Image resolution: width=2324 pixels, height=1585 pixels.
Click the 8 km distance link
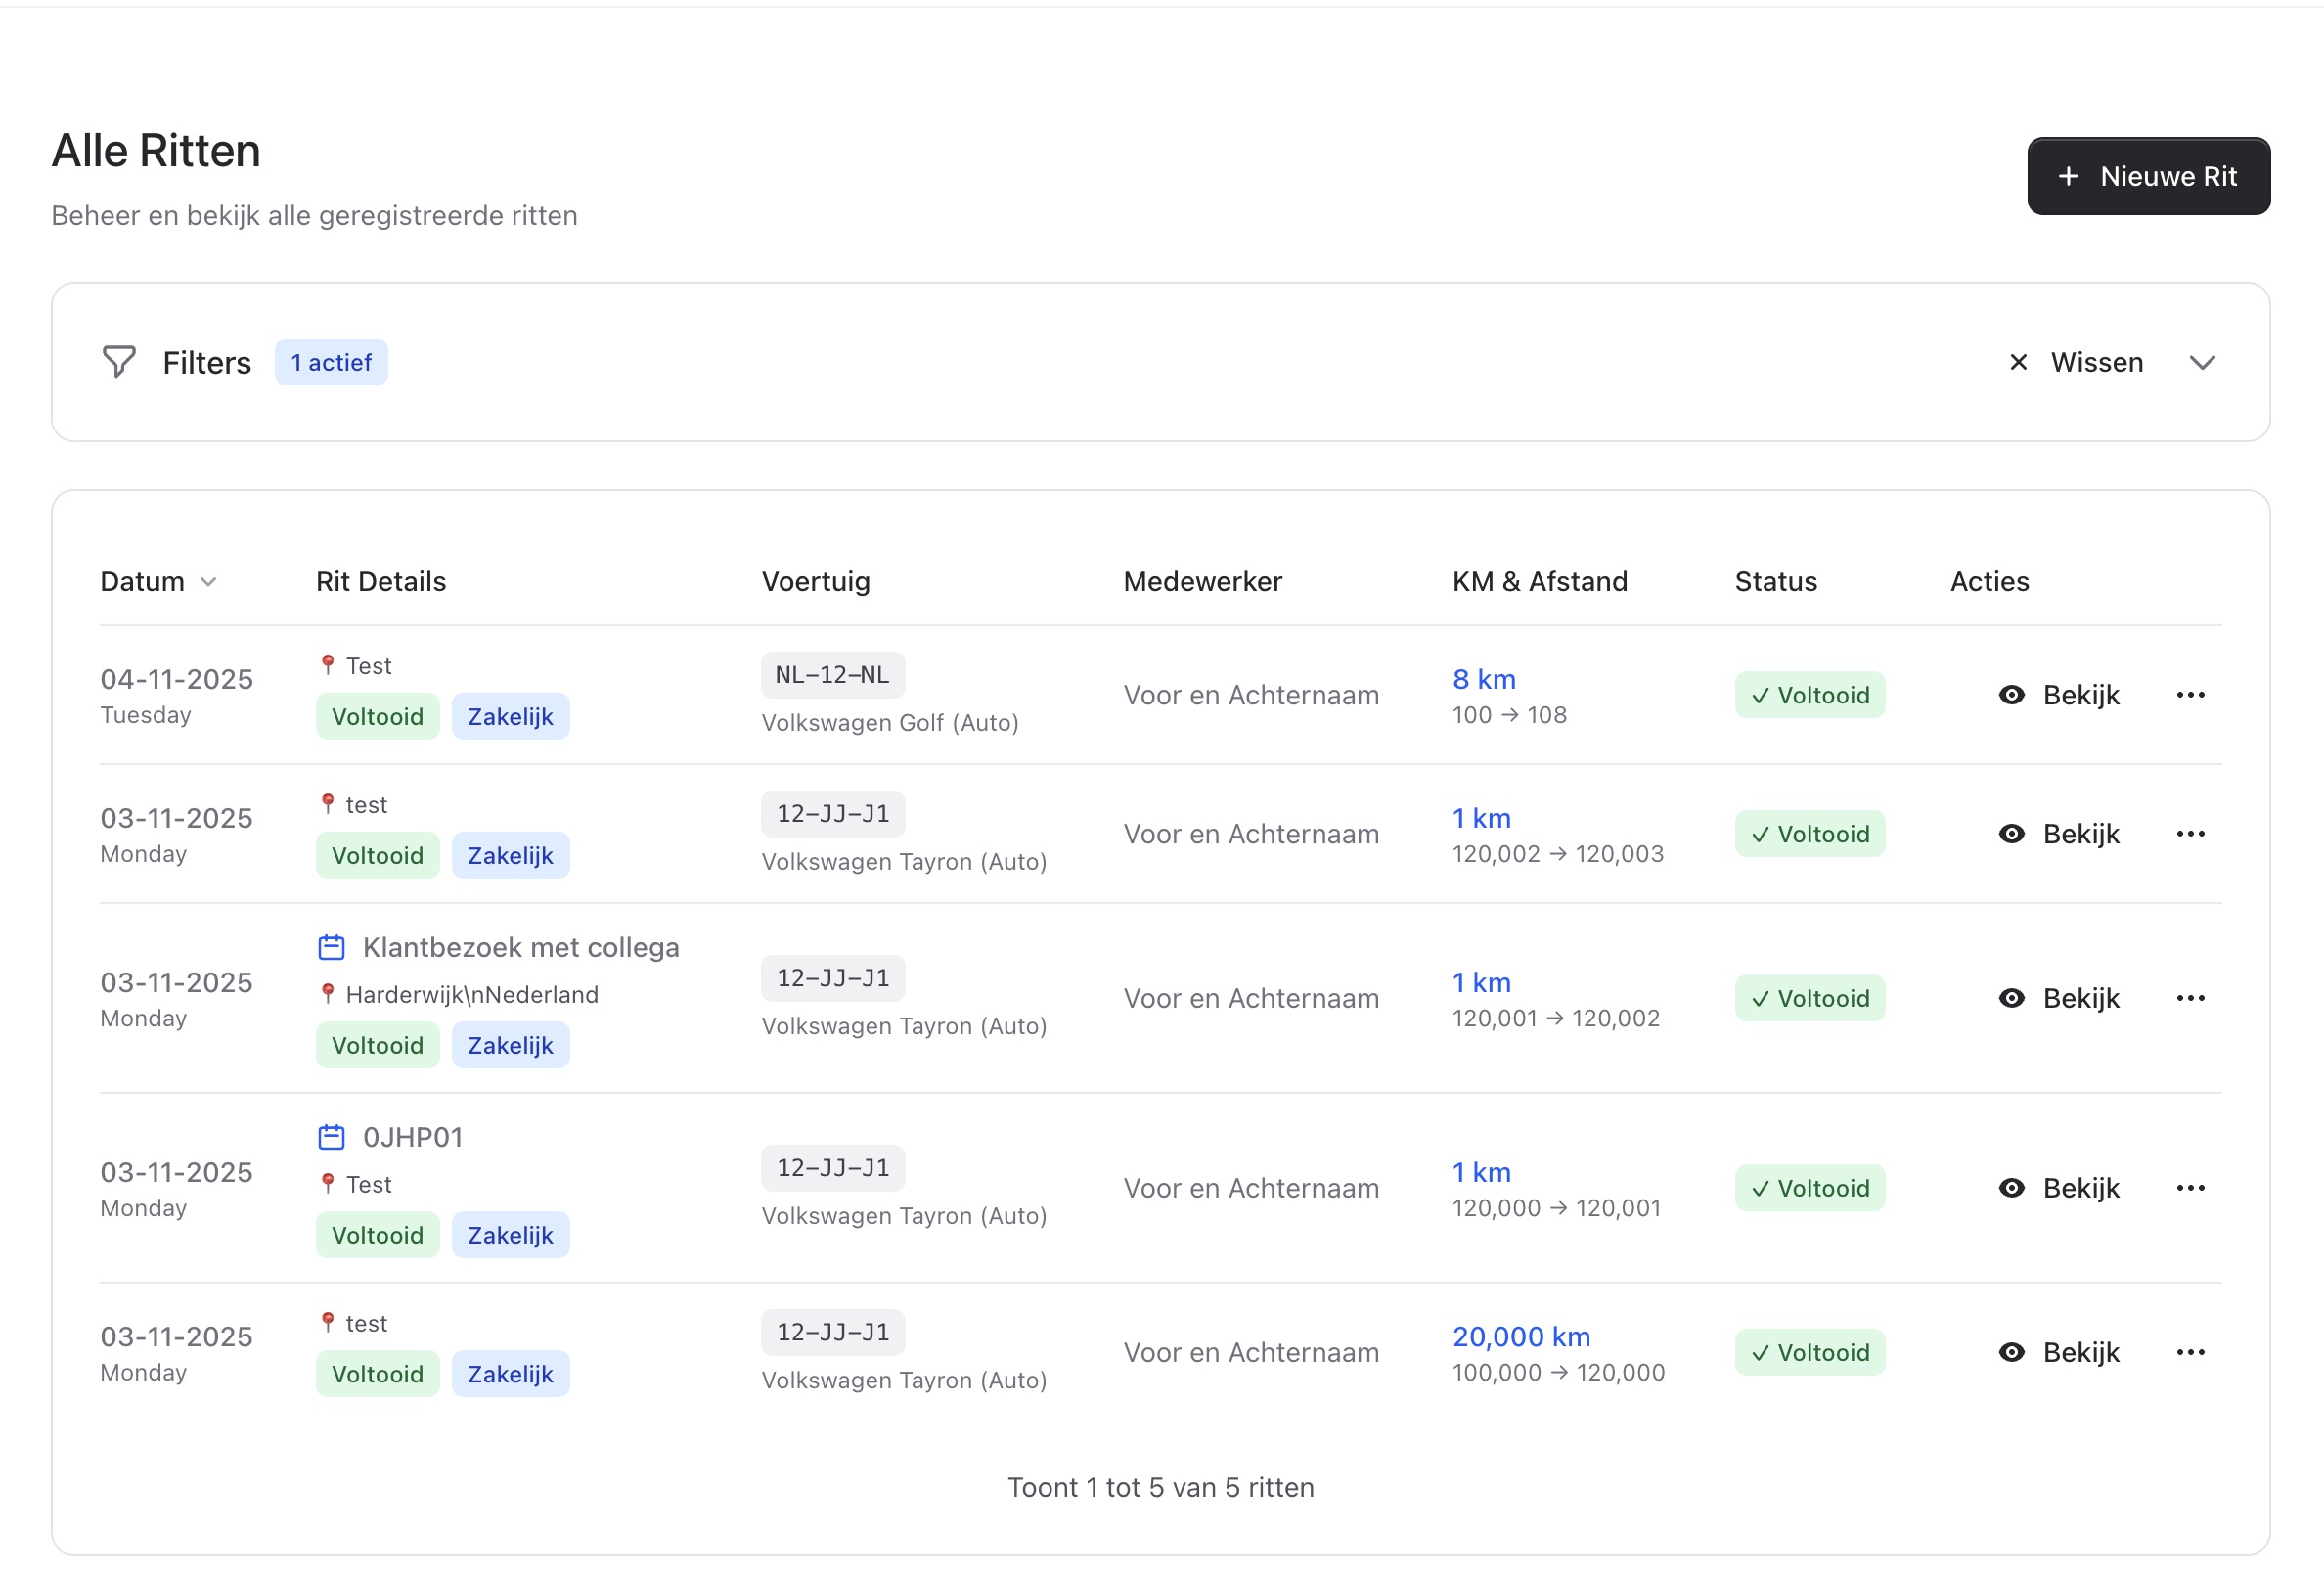pyautogui.click(x=1484, y=679)
